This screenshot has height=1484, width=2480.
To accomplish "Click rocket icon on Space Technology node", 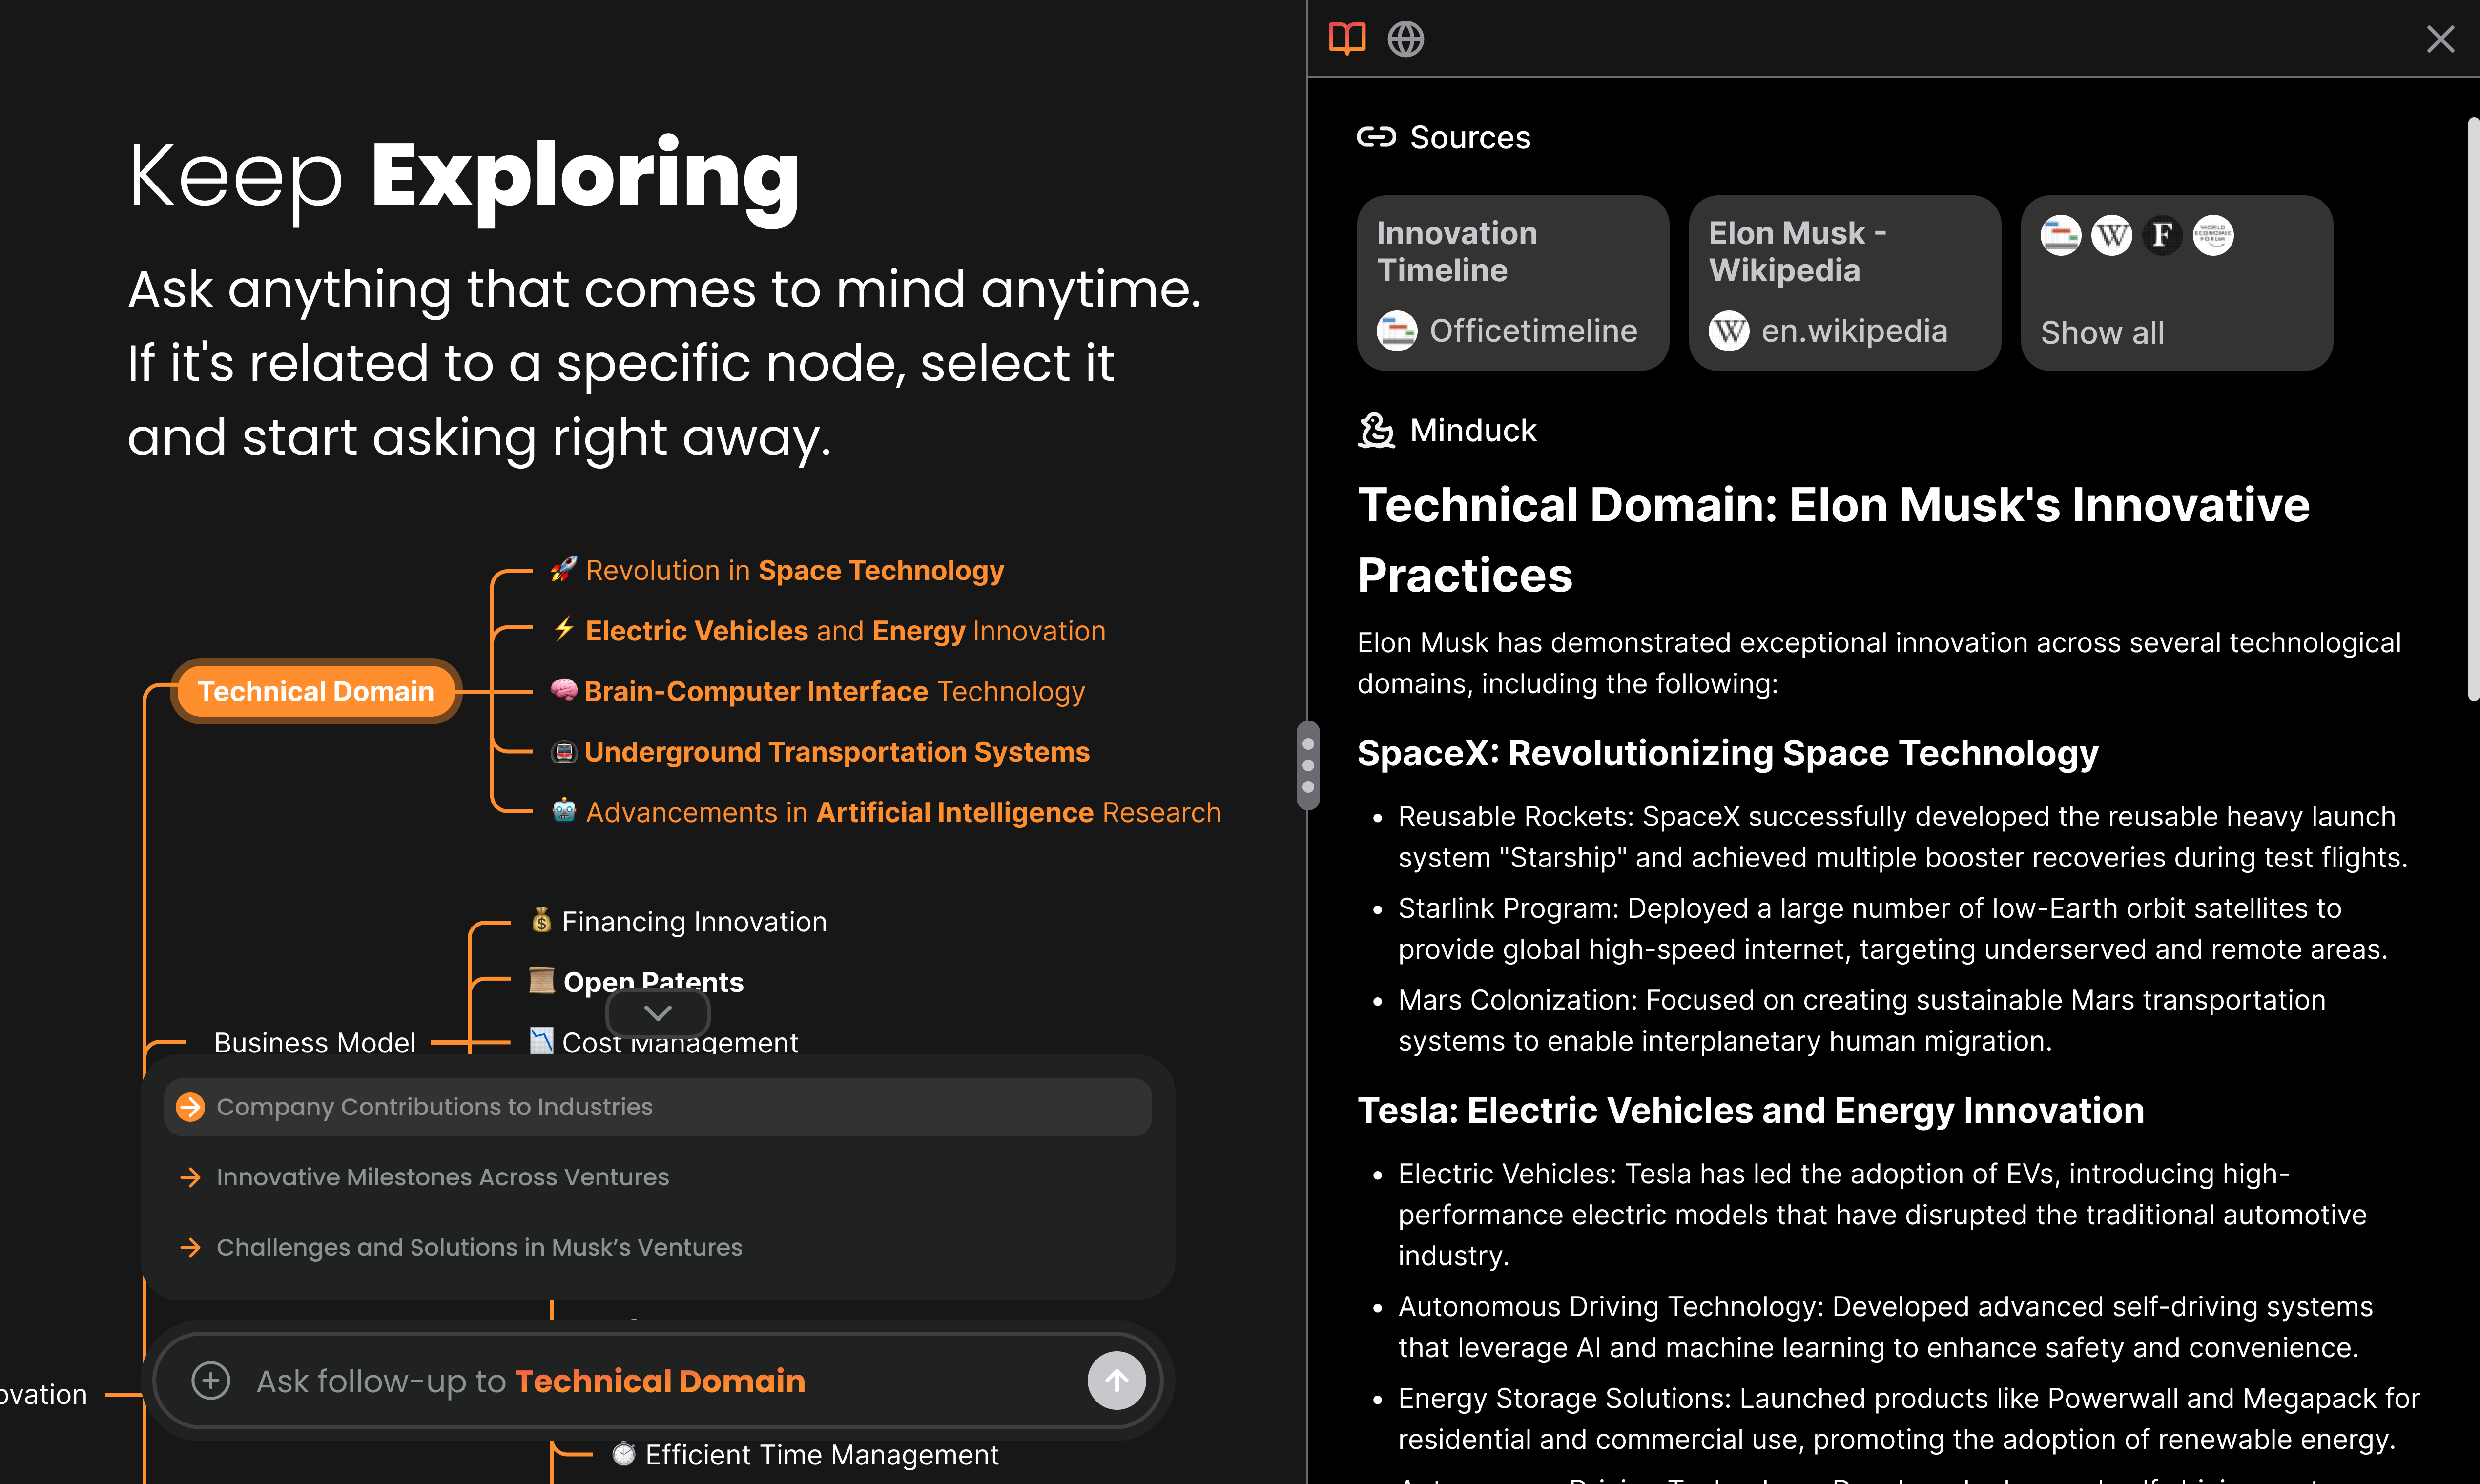I will tap(564, 570).
